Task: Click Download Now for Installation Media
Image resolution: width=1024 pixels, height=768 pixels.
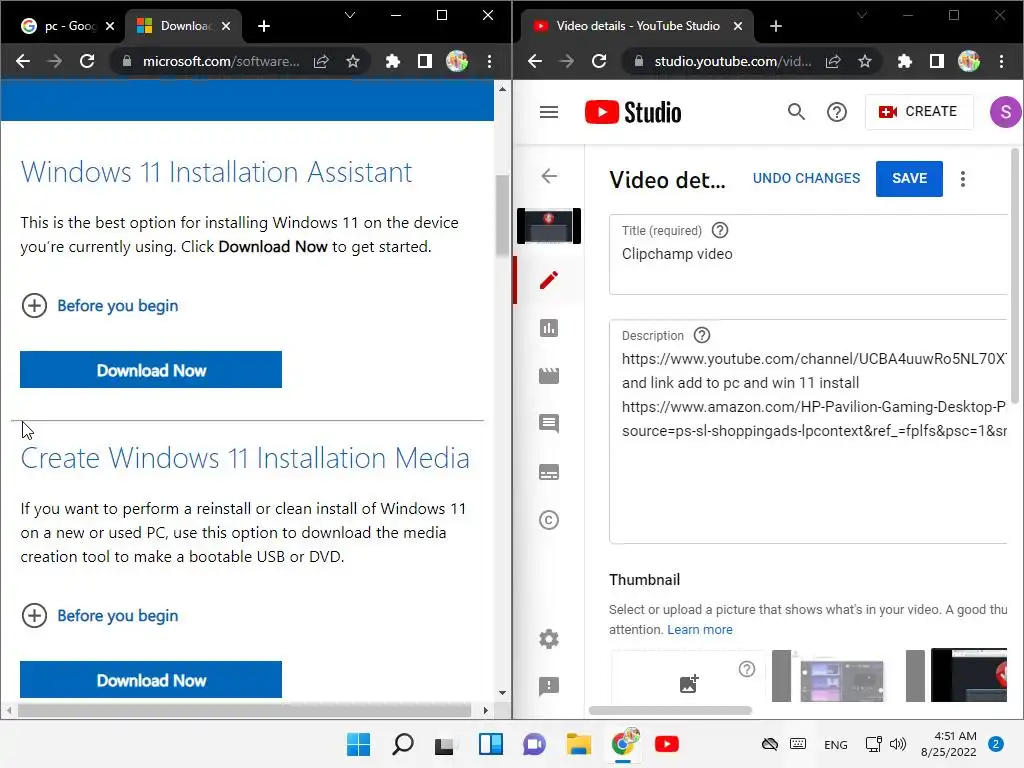Action: tap(151, 680)
